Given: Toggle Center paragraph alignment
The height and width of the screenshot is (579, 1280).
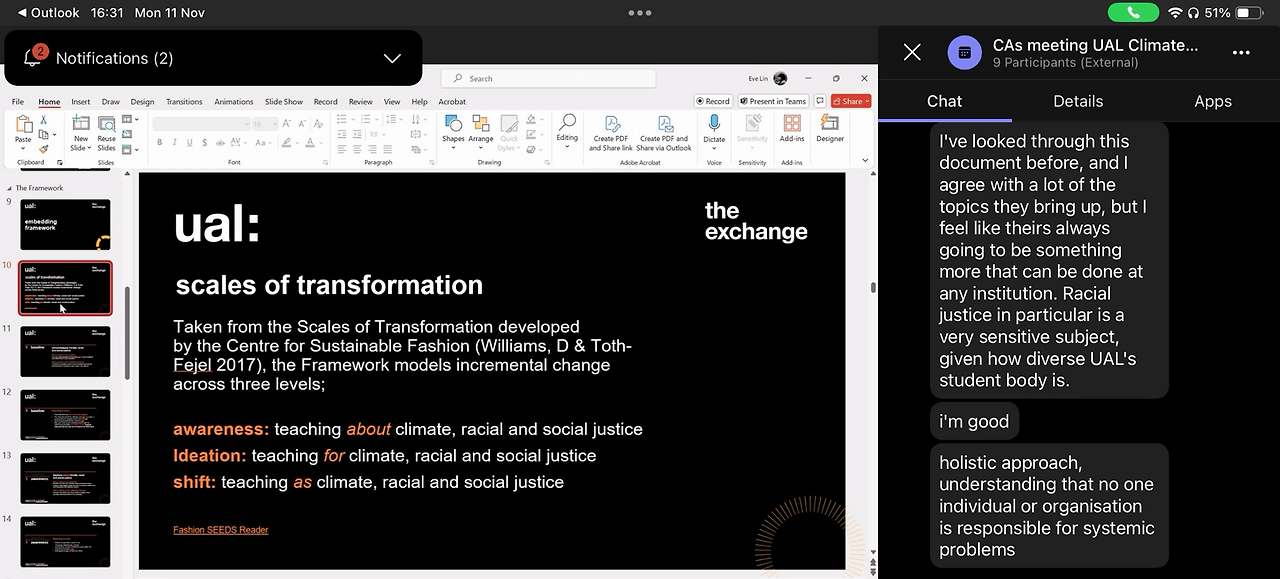Looking at the screenshot, I should point(357,149).
